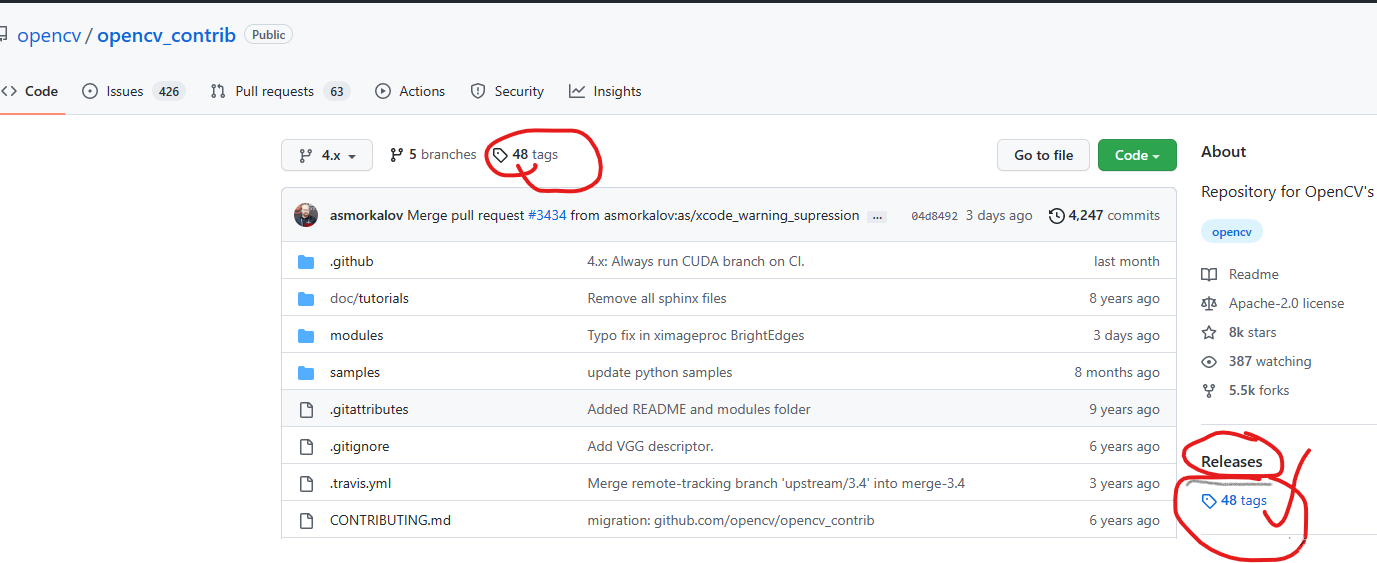This screenshot has width=1377, height=563.
Task: View the 5 branches link
Action: pos(433,155)
